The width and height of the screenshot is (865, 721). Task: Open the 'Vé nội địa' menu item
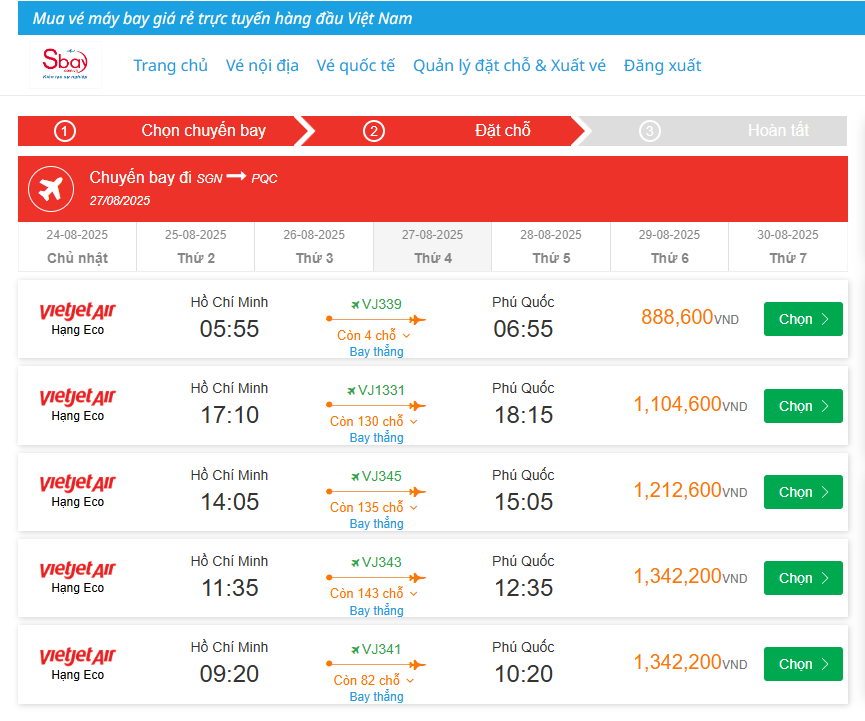(x=262, y=66)
